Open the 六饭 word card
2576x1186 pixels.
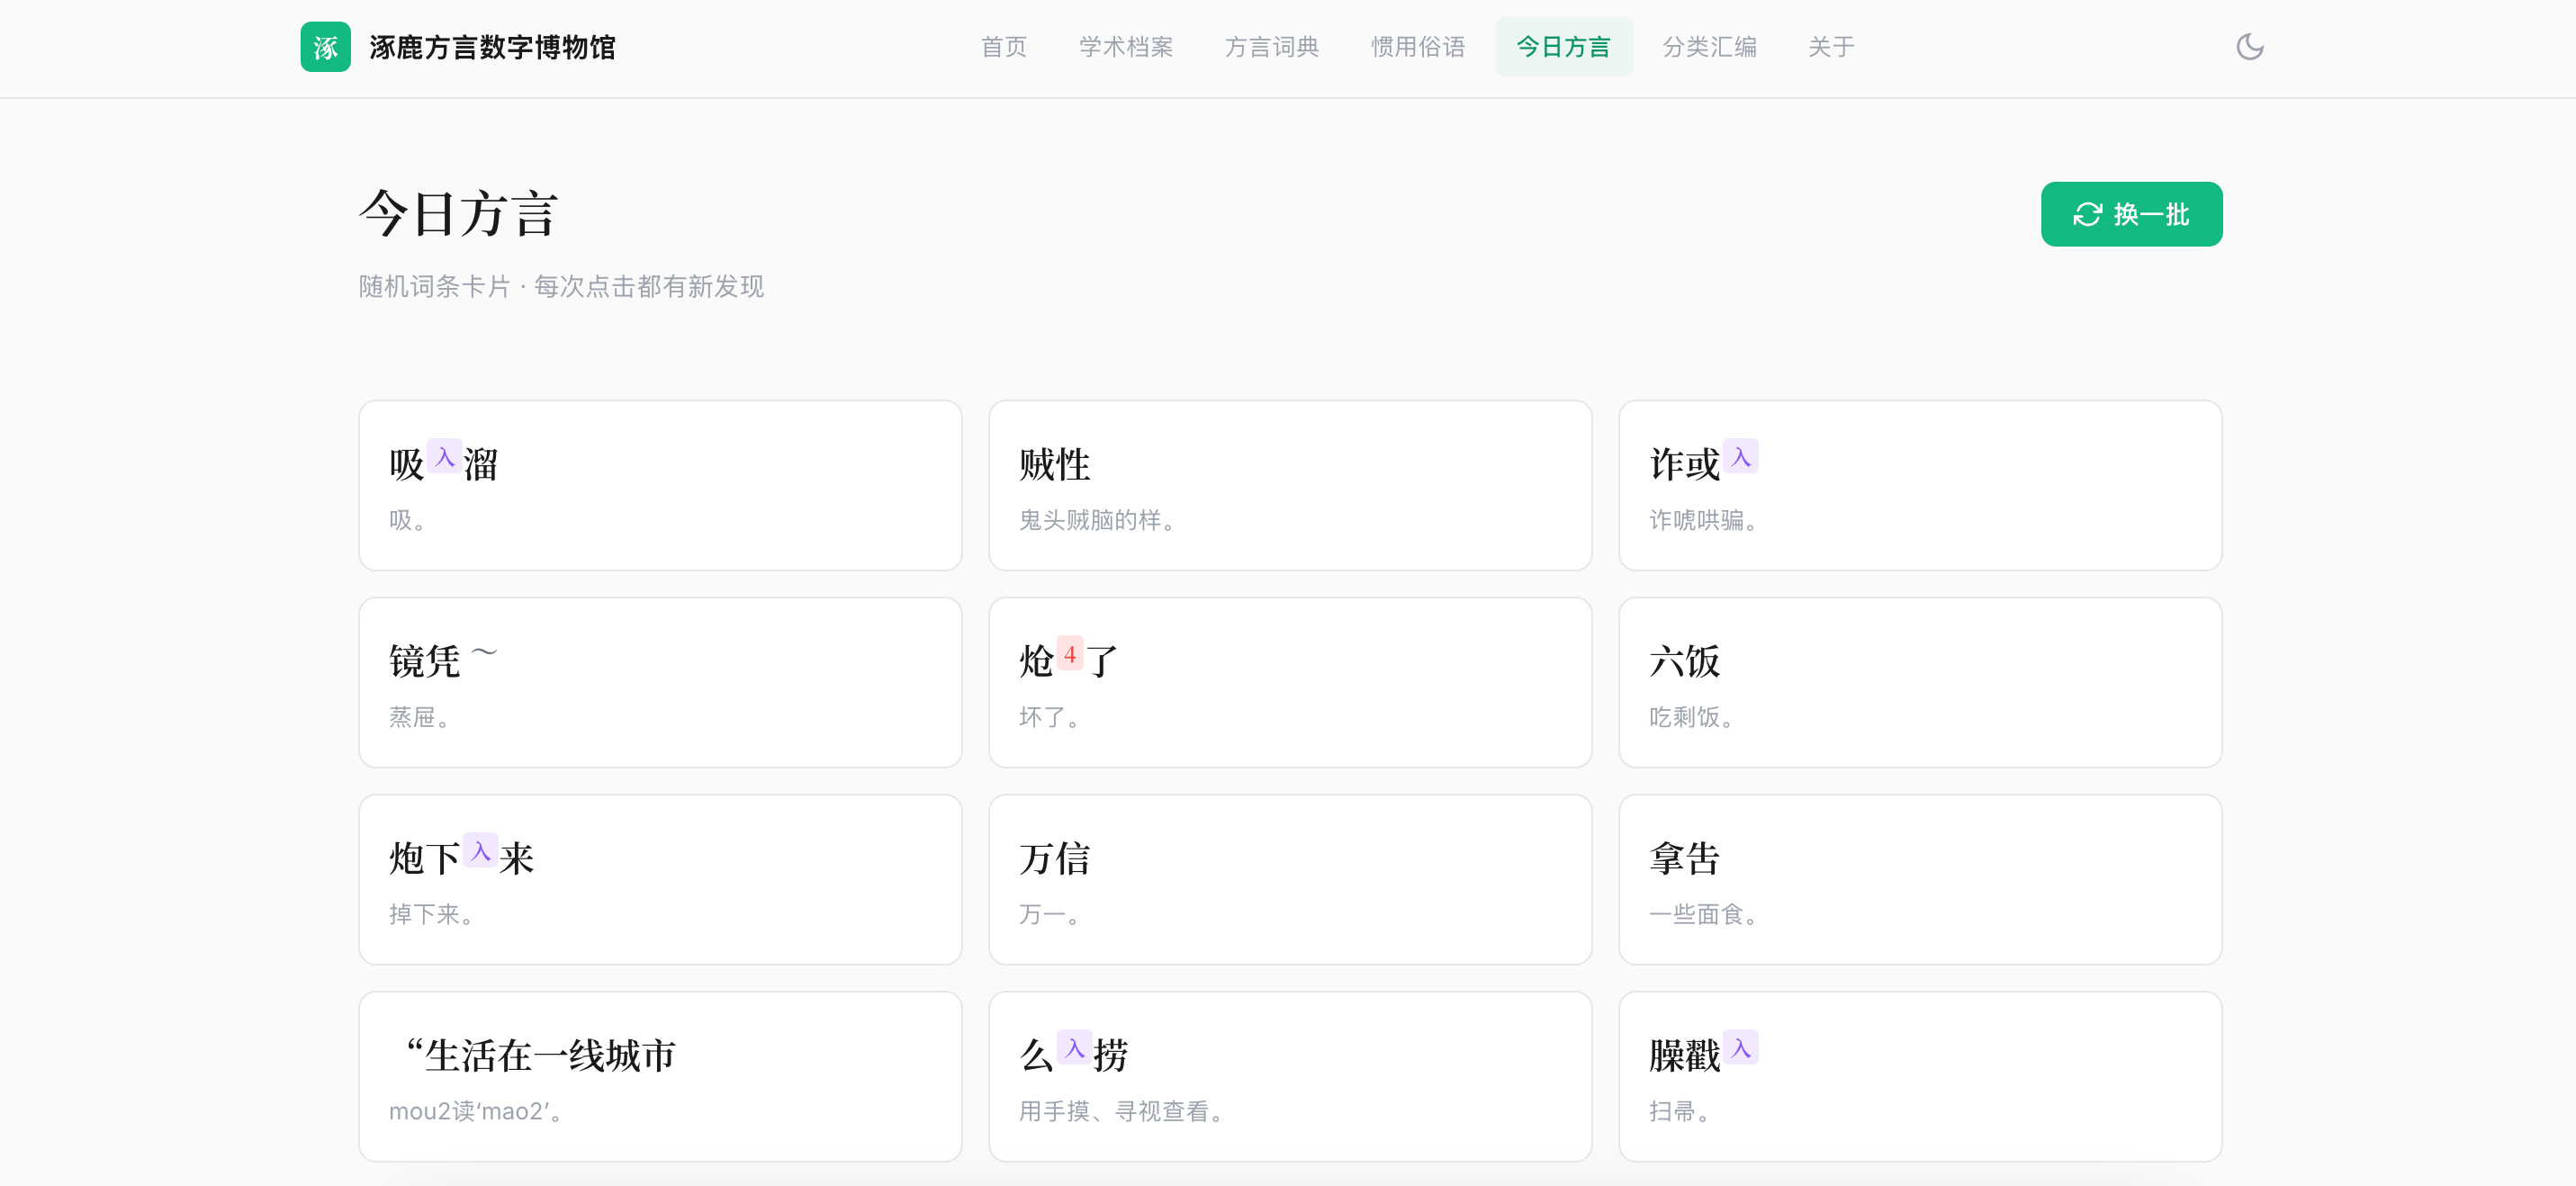[1920, 682]
